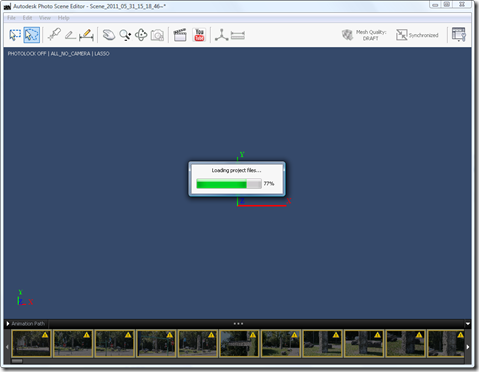Open the Edit menu
Viewport: 479px width, 372px height.
click(x=27, y=18)
